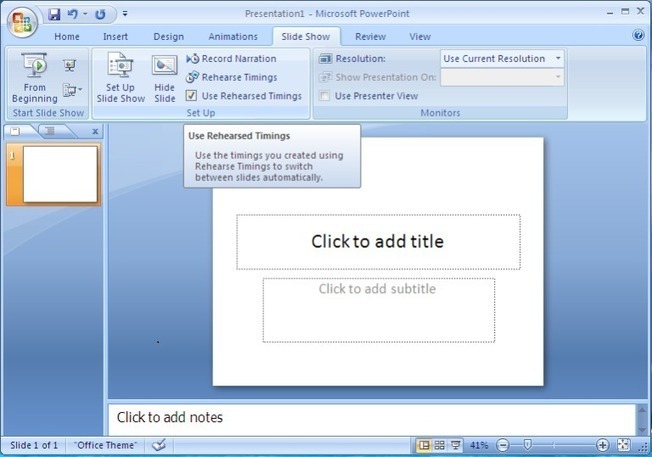Click the Save icon in Quick Access Toolbar

coord(54,14)
